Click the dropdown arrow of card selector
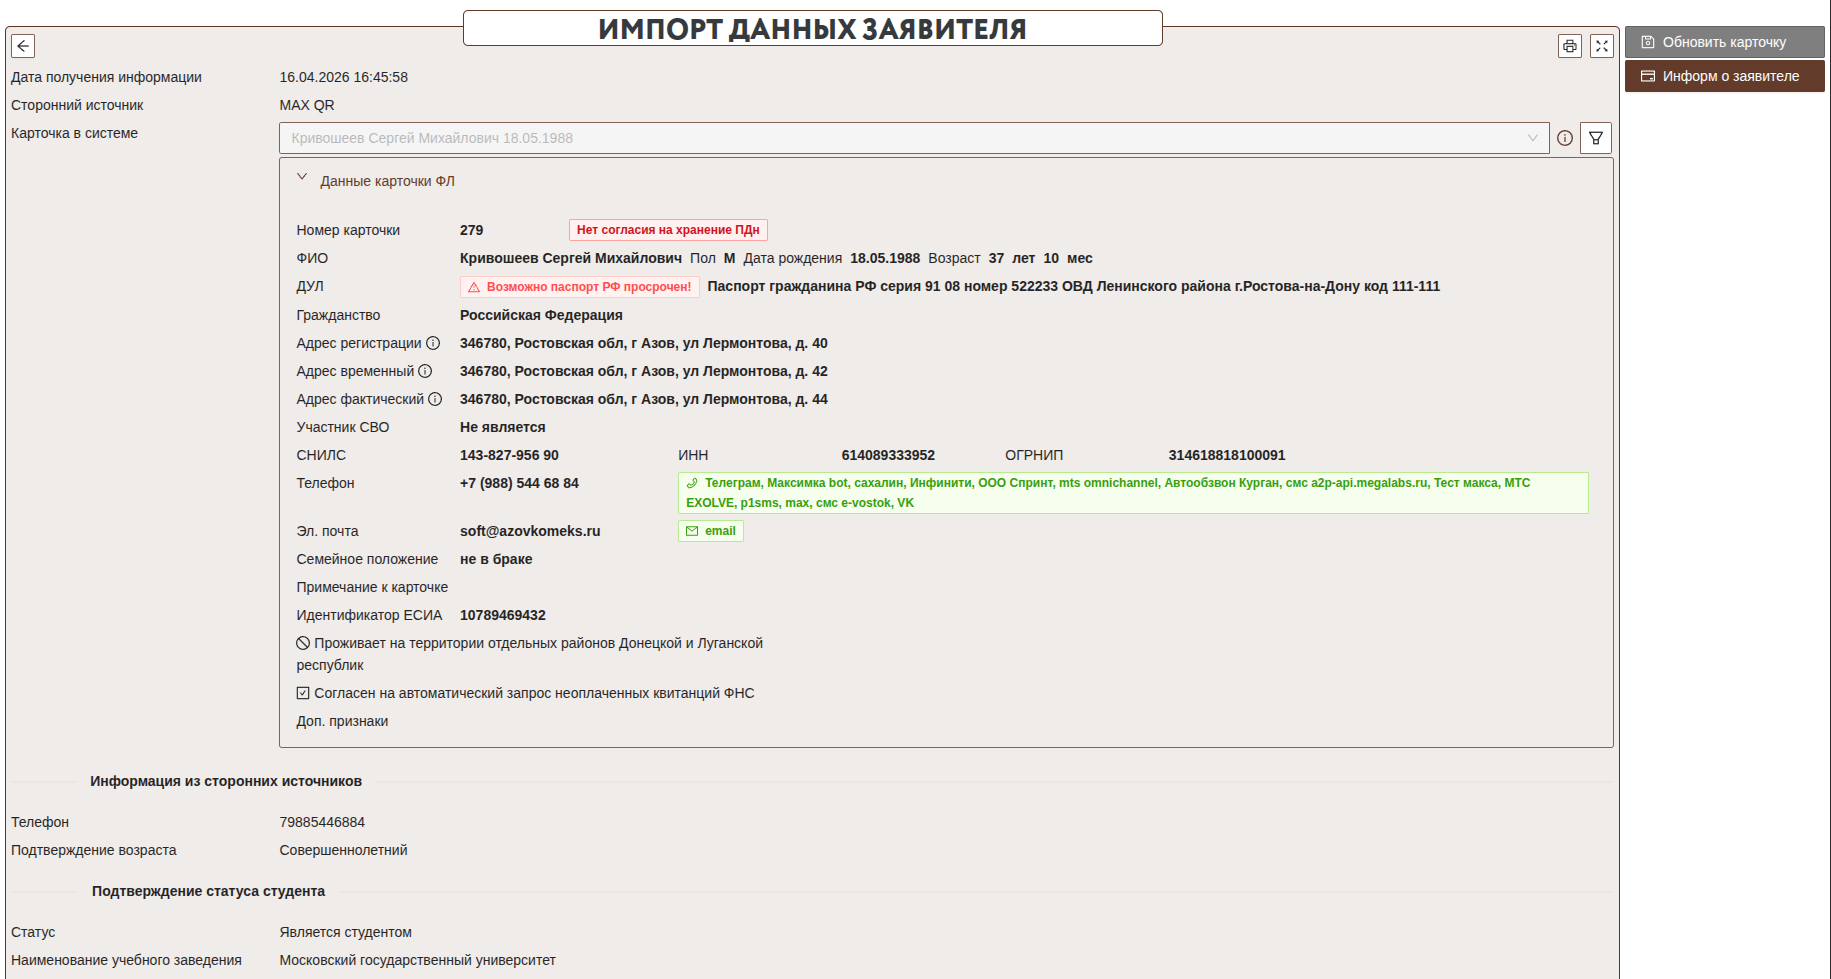This screenshot has height=979, width=1831. (x=1532, y=138)
